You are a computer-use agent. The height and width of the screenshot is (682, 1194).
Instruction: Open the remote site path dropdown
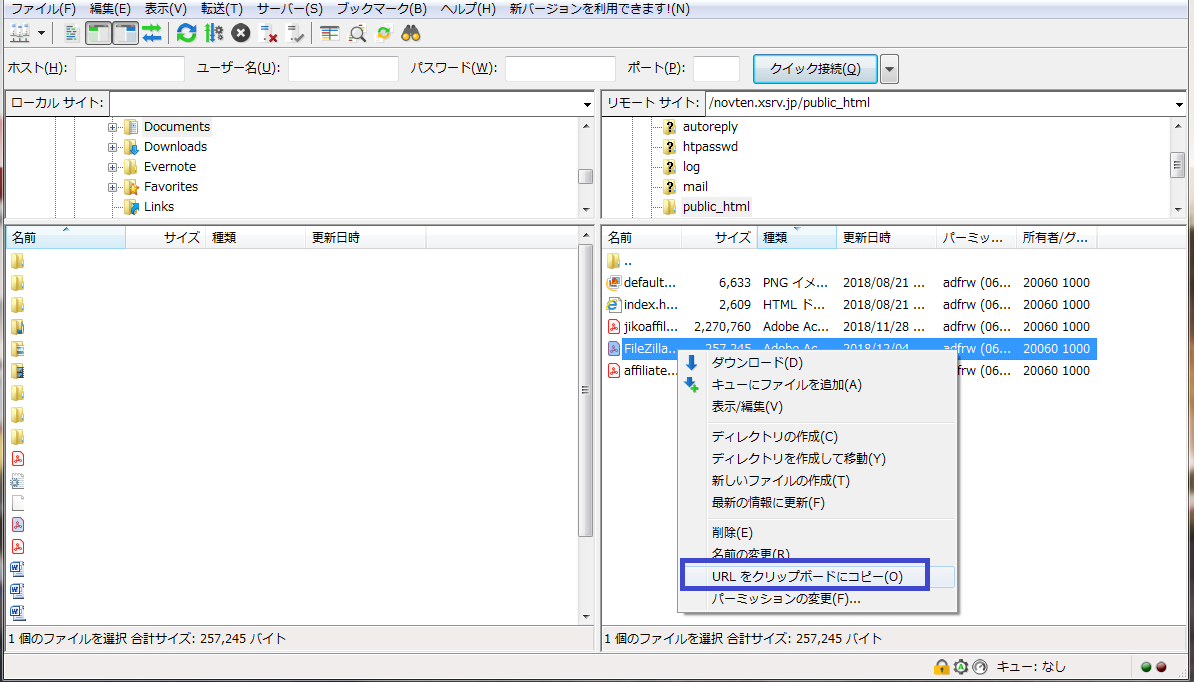click(1177, 104)
